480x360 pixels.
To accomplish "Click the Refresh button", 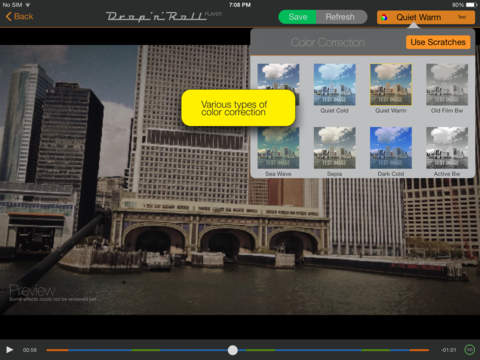I will (341, 17).
